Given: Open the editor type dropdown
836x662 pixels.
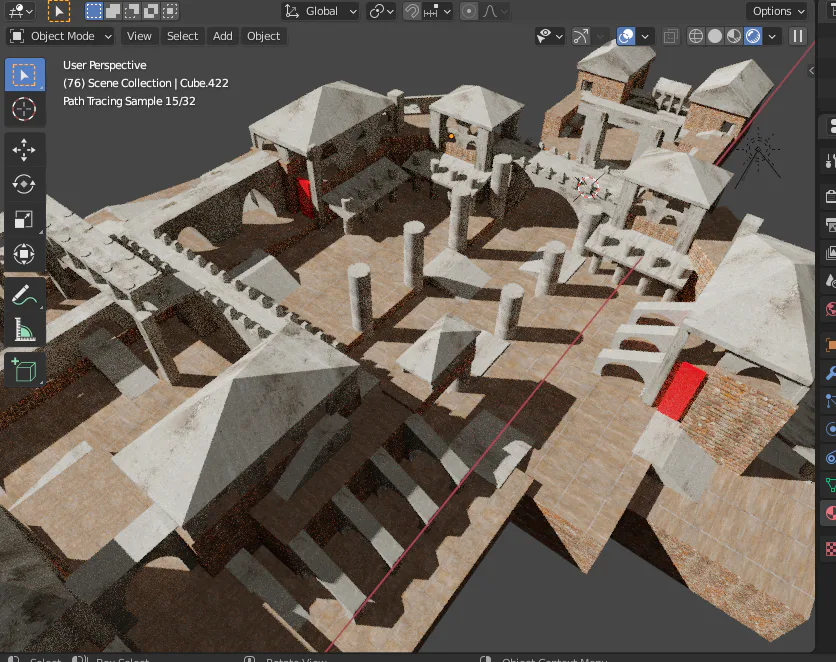Looking at the screenshot, I should pyautogui.click(x=20, y=11).
